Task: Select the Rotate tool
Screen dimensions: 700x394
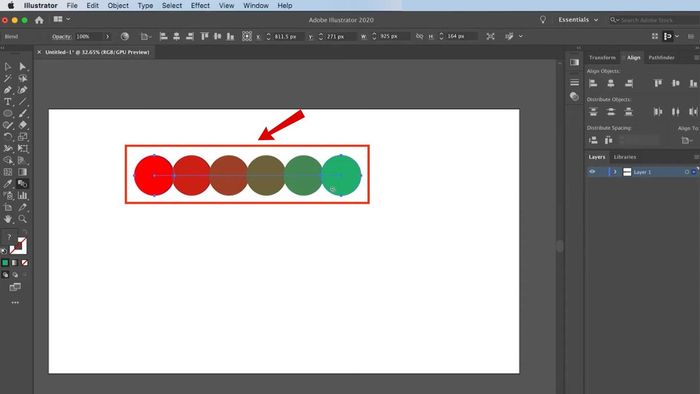Action: pos(8,137)
